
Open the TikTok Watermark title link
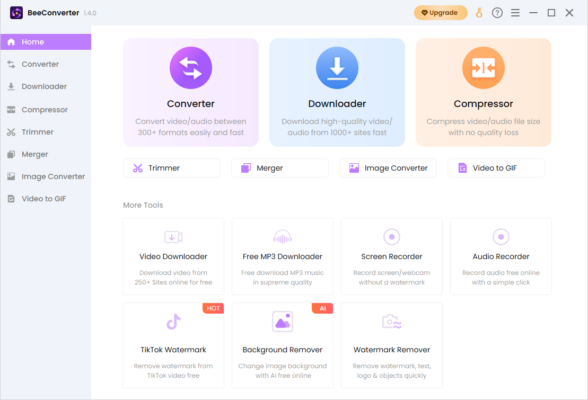173,350
